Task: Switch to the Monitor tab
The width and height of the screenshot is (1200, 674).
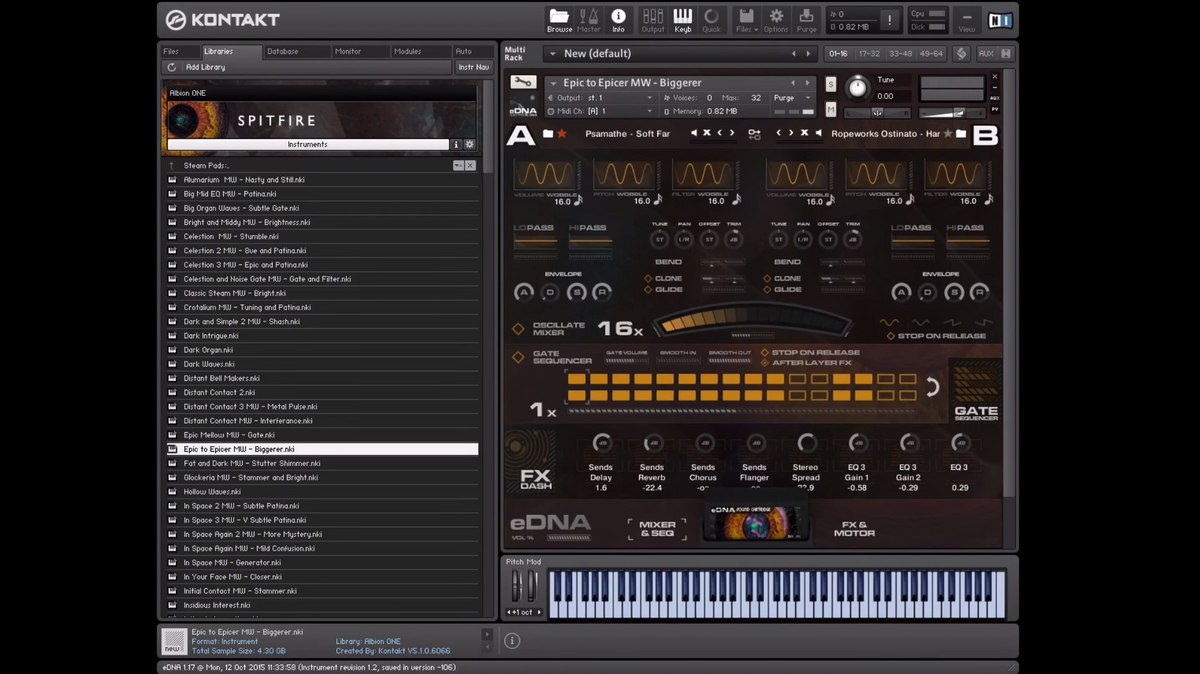Action: click(348, 51)
